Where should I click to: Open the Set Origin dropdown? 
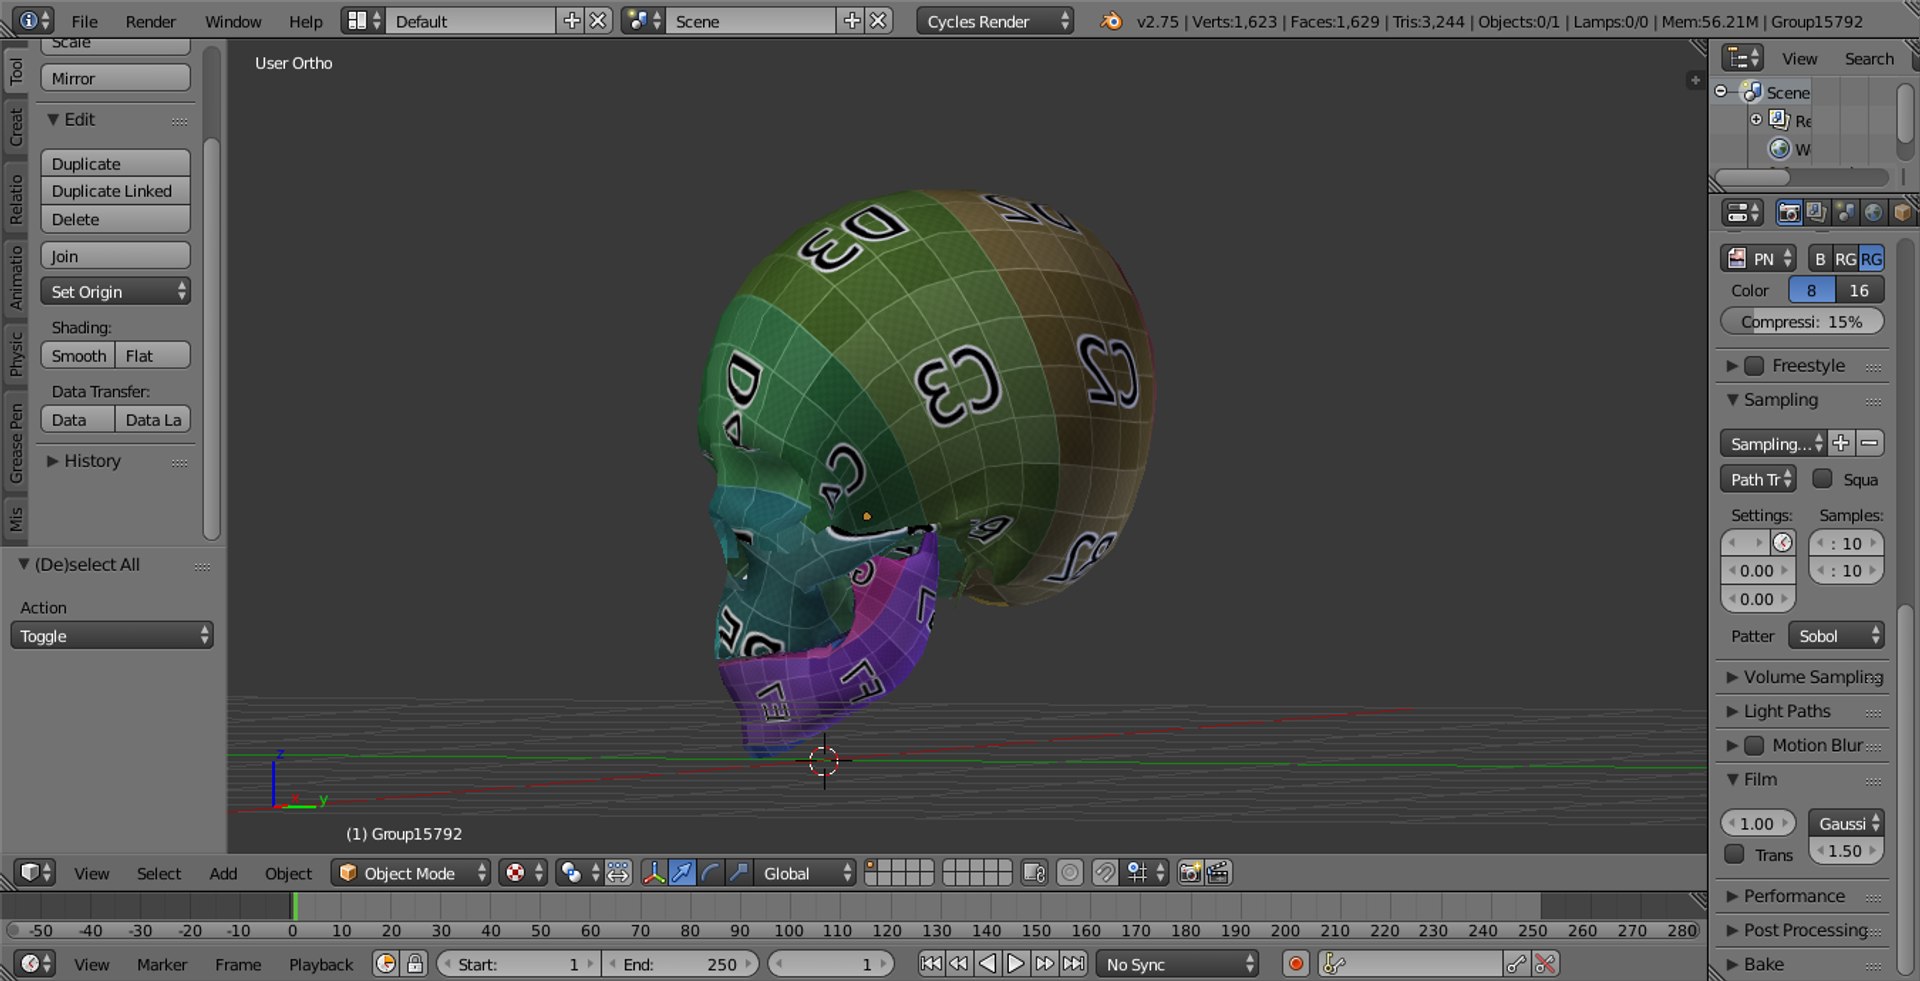pyautogui.click(x=115, y=292)
